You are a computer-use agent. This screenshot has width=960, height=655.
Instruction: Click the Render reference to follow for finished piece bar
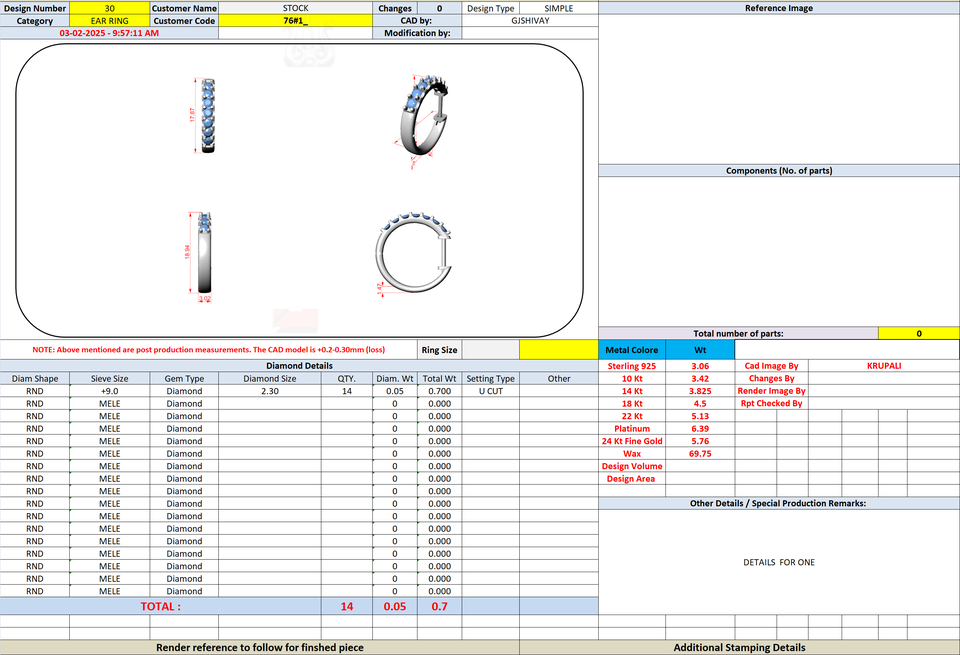click(x=260, y=647)
